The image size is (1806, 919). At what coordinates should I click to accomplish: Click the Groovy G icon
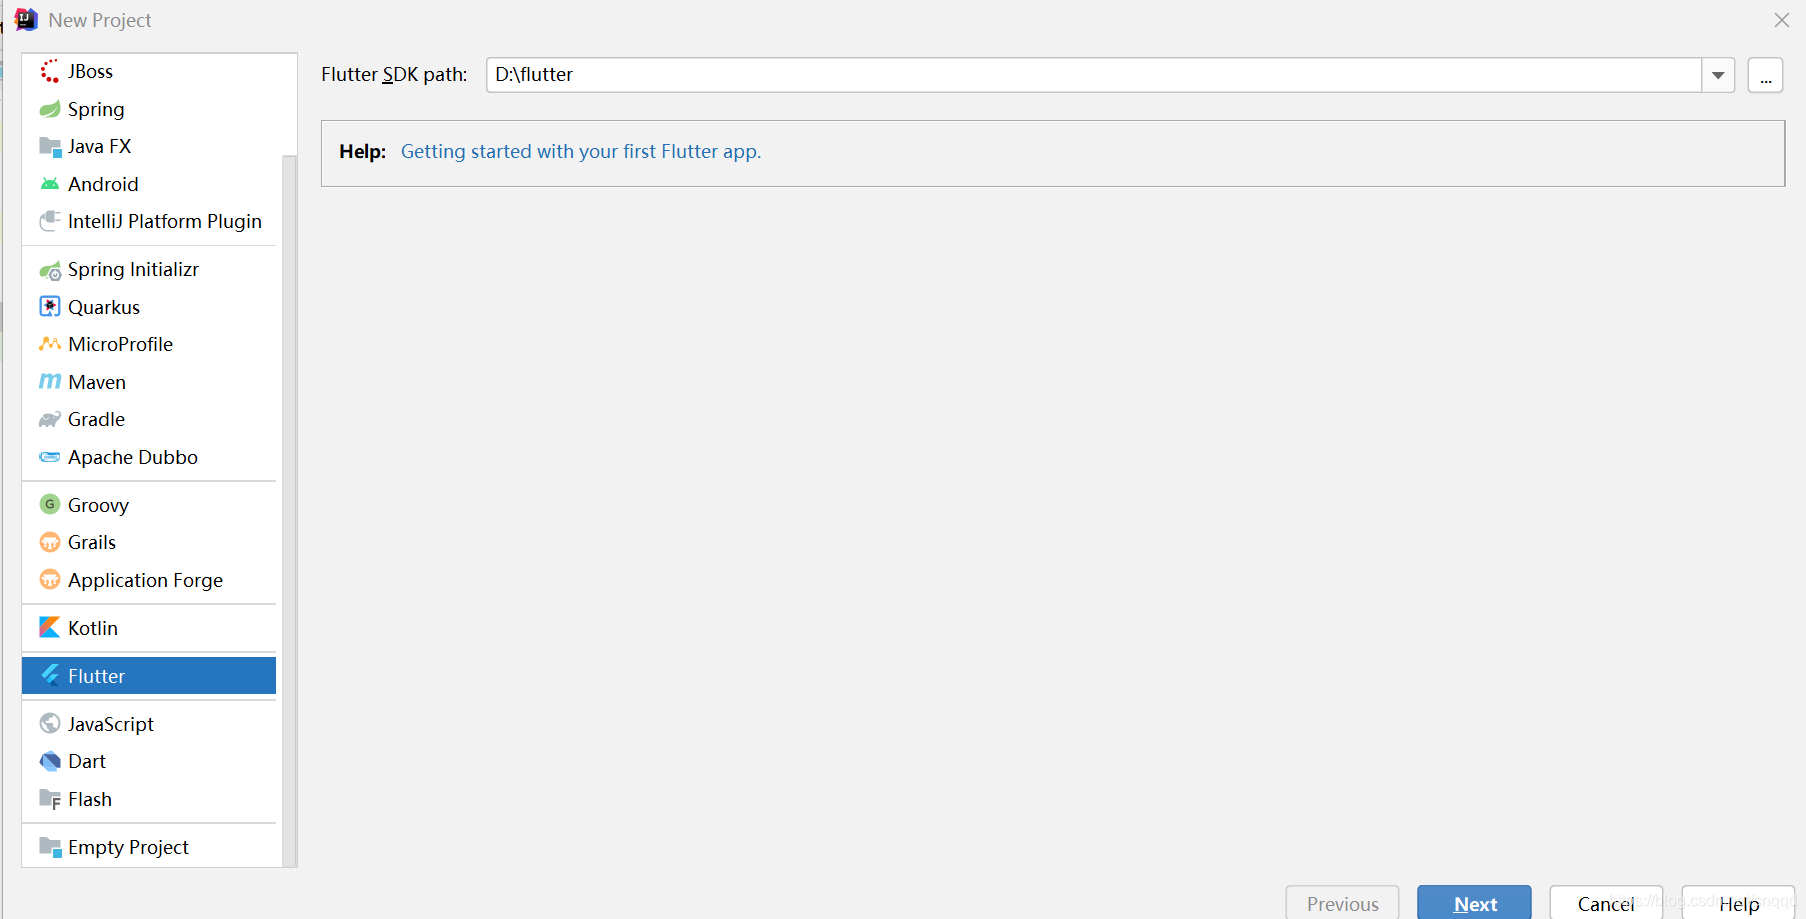tap(50, 504)
